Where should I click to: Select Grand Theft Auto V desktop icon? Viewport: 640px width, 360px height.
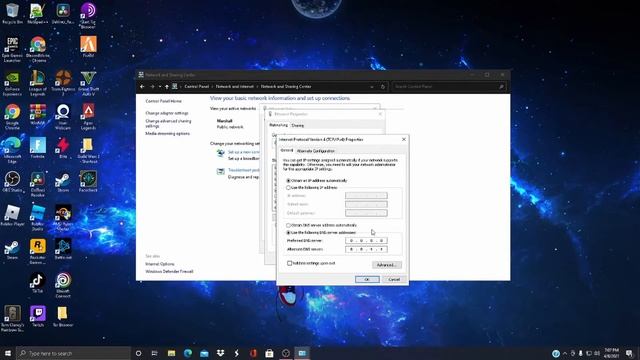click(x=88, y=83)
